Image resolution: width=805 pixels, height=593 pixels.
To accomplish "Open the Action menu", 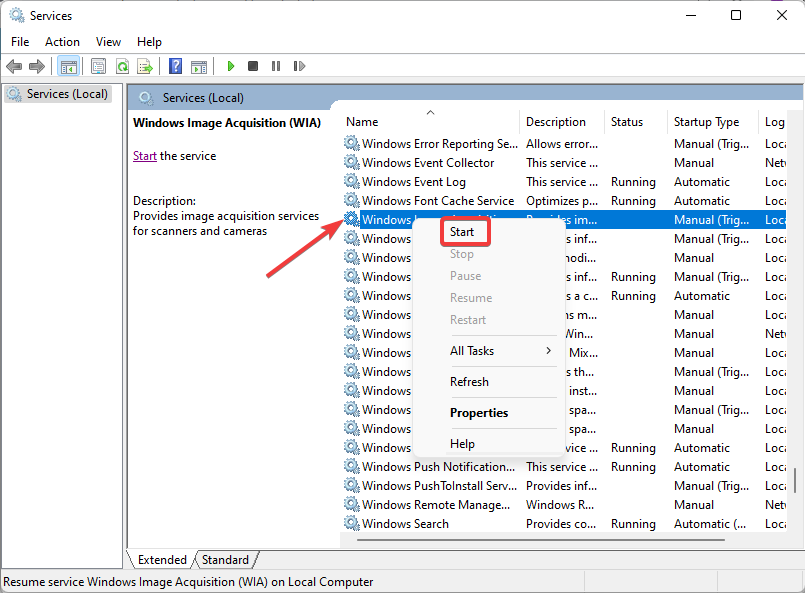I will (62, 41).
